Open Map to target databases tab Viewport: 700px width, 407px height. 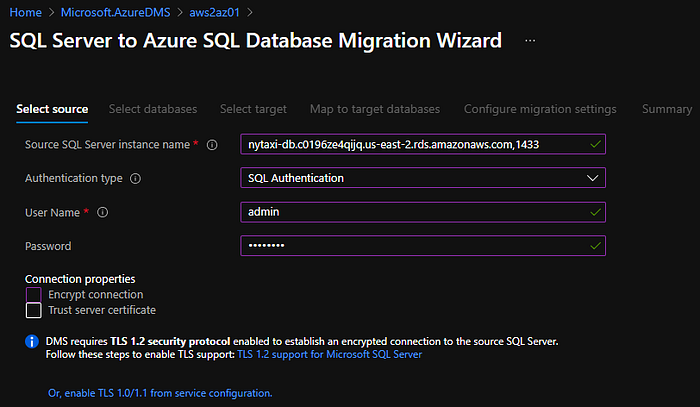pos(375,109)
